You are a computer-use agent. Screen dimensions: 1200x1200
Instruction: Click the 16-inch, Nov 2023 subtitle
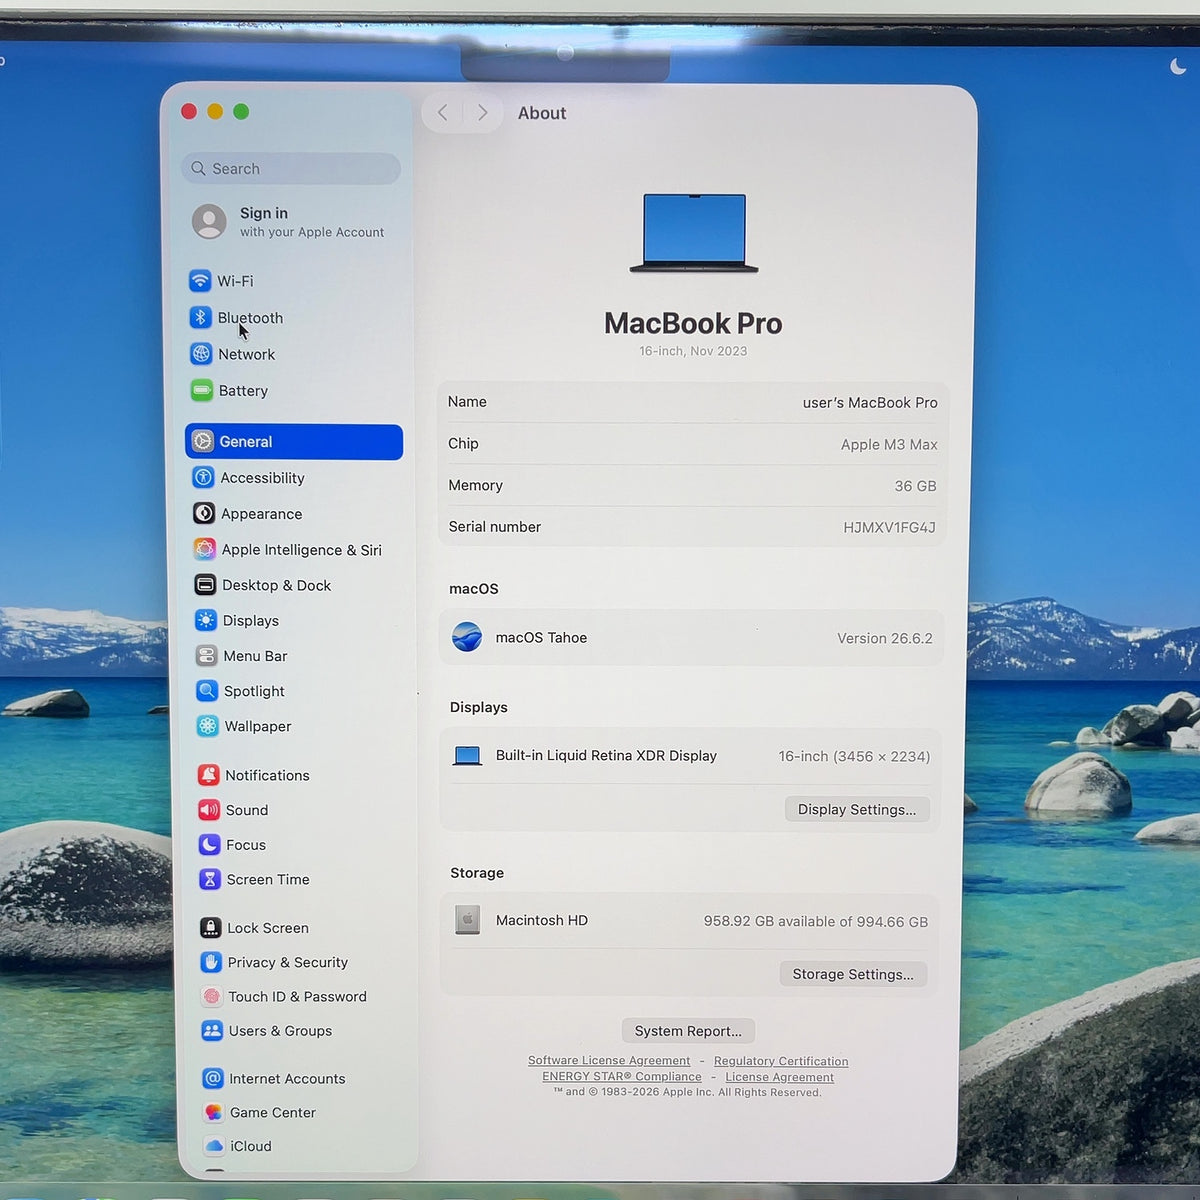click(693, 351)
